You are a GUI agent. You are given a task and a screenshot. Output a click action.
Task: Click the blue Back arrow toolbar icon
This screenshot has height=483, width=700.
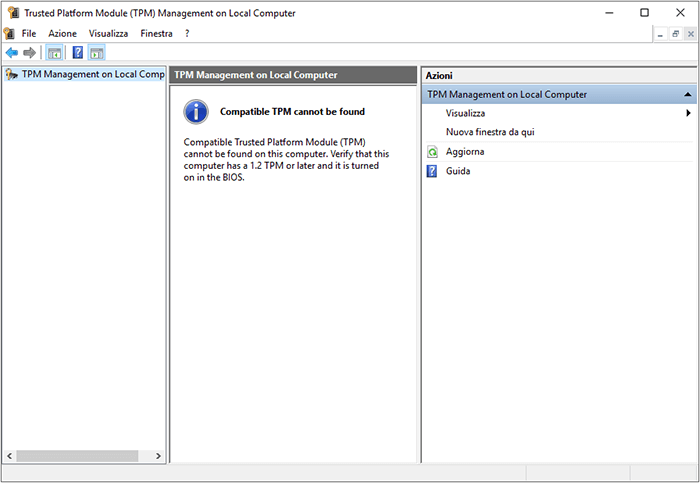click(12, 53)
